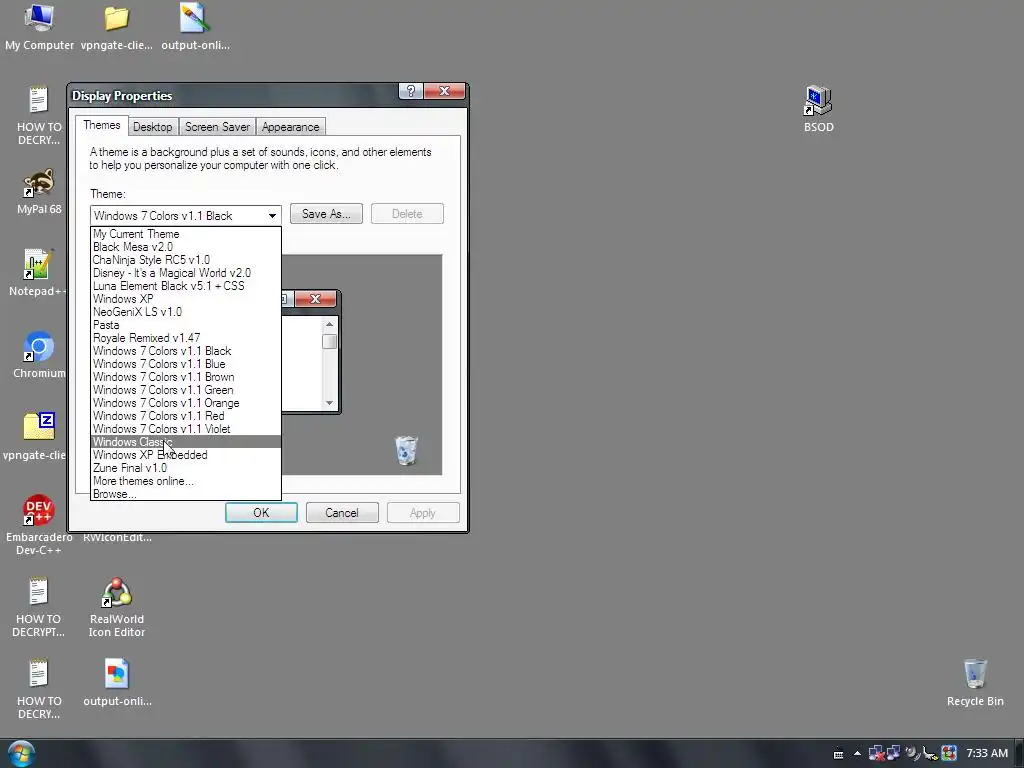
Task: Click the Safely Remove Hardware tray icon
Action: point(930,754)
